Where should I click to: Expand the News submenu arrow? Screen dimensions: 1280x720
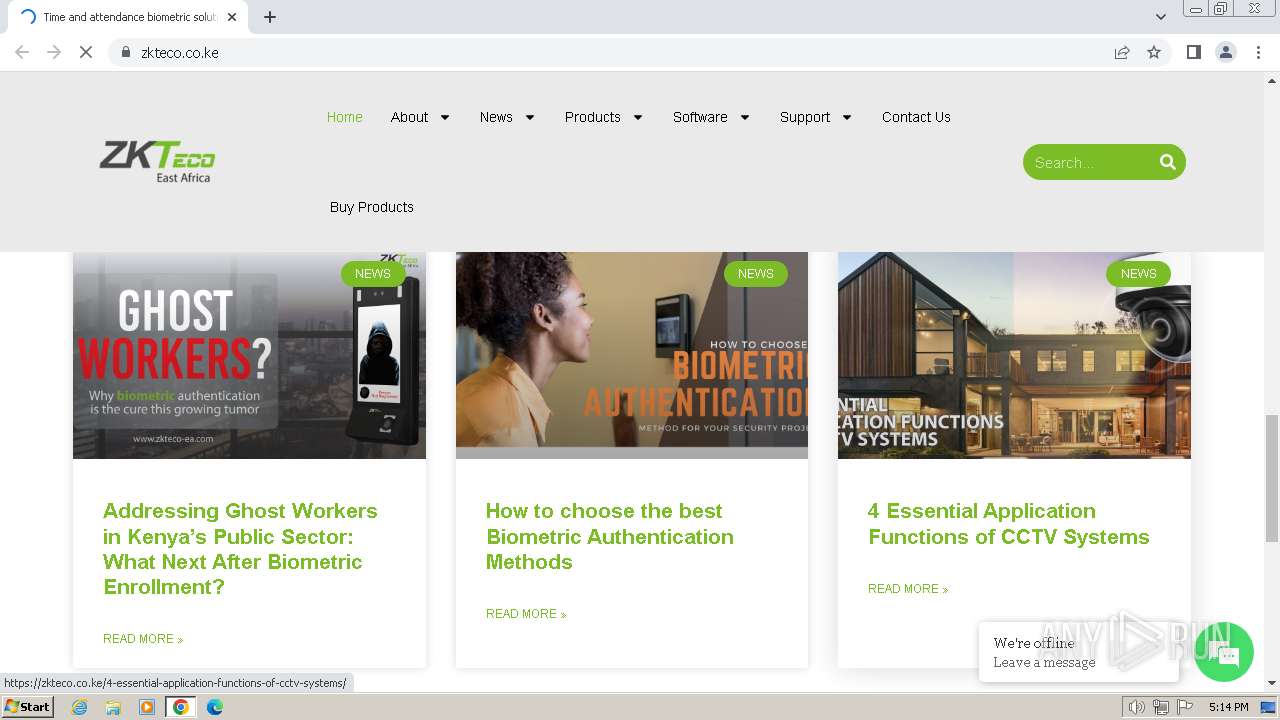pyautogui.click(x=530, y=117)
